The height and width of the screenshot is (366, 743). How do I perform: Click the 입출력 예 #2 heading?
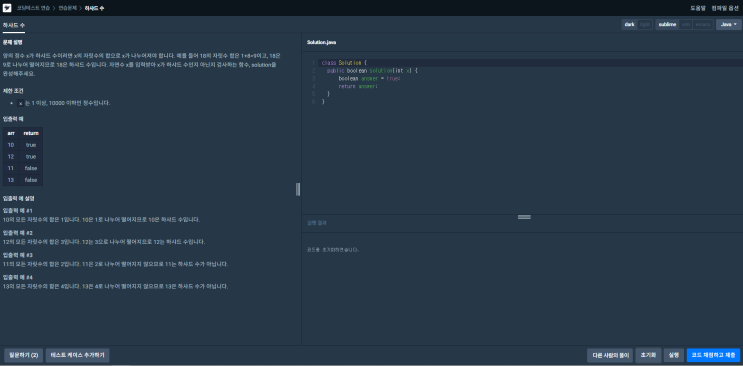pyautogui.click(x=18, y=233)
